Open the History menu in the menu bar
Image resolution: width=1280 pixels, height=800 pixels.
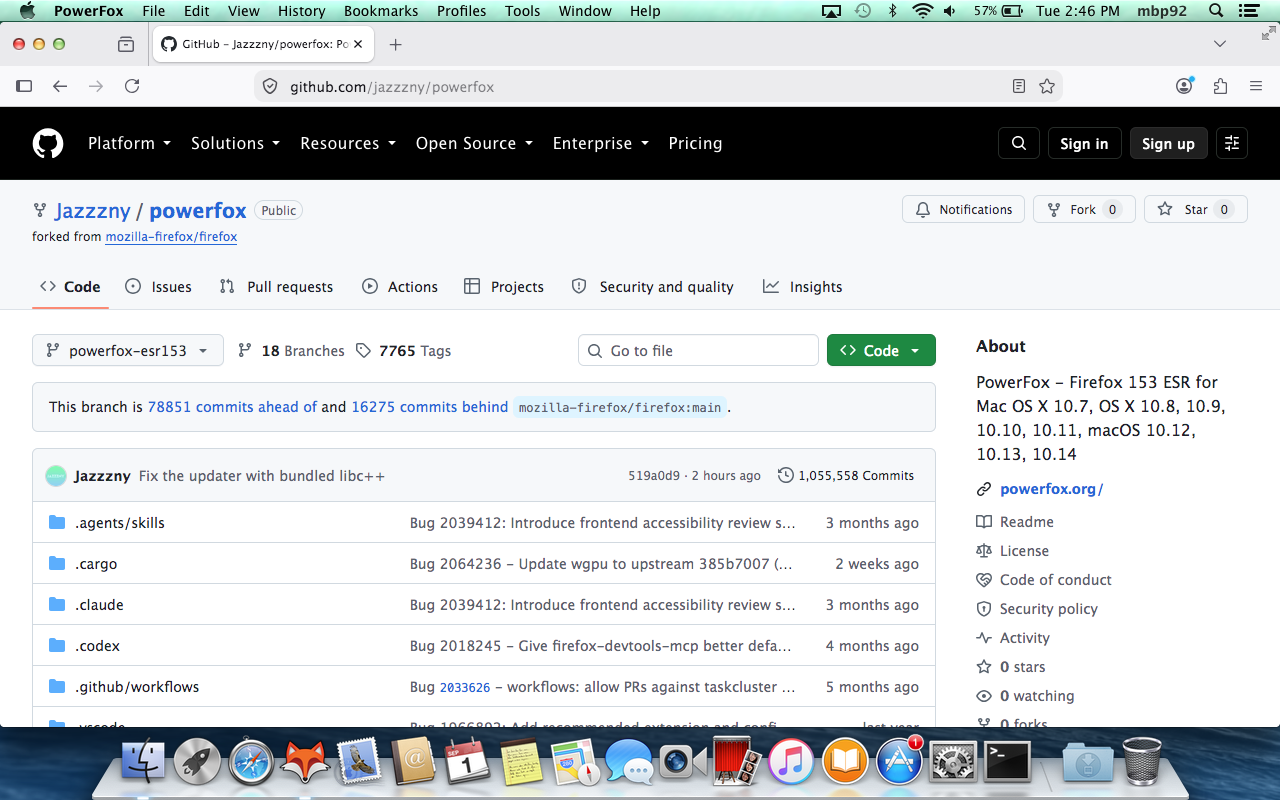coord(301,11)
